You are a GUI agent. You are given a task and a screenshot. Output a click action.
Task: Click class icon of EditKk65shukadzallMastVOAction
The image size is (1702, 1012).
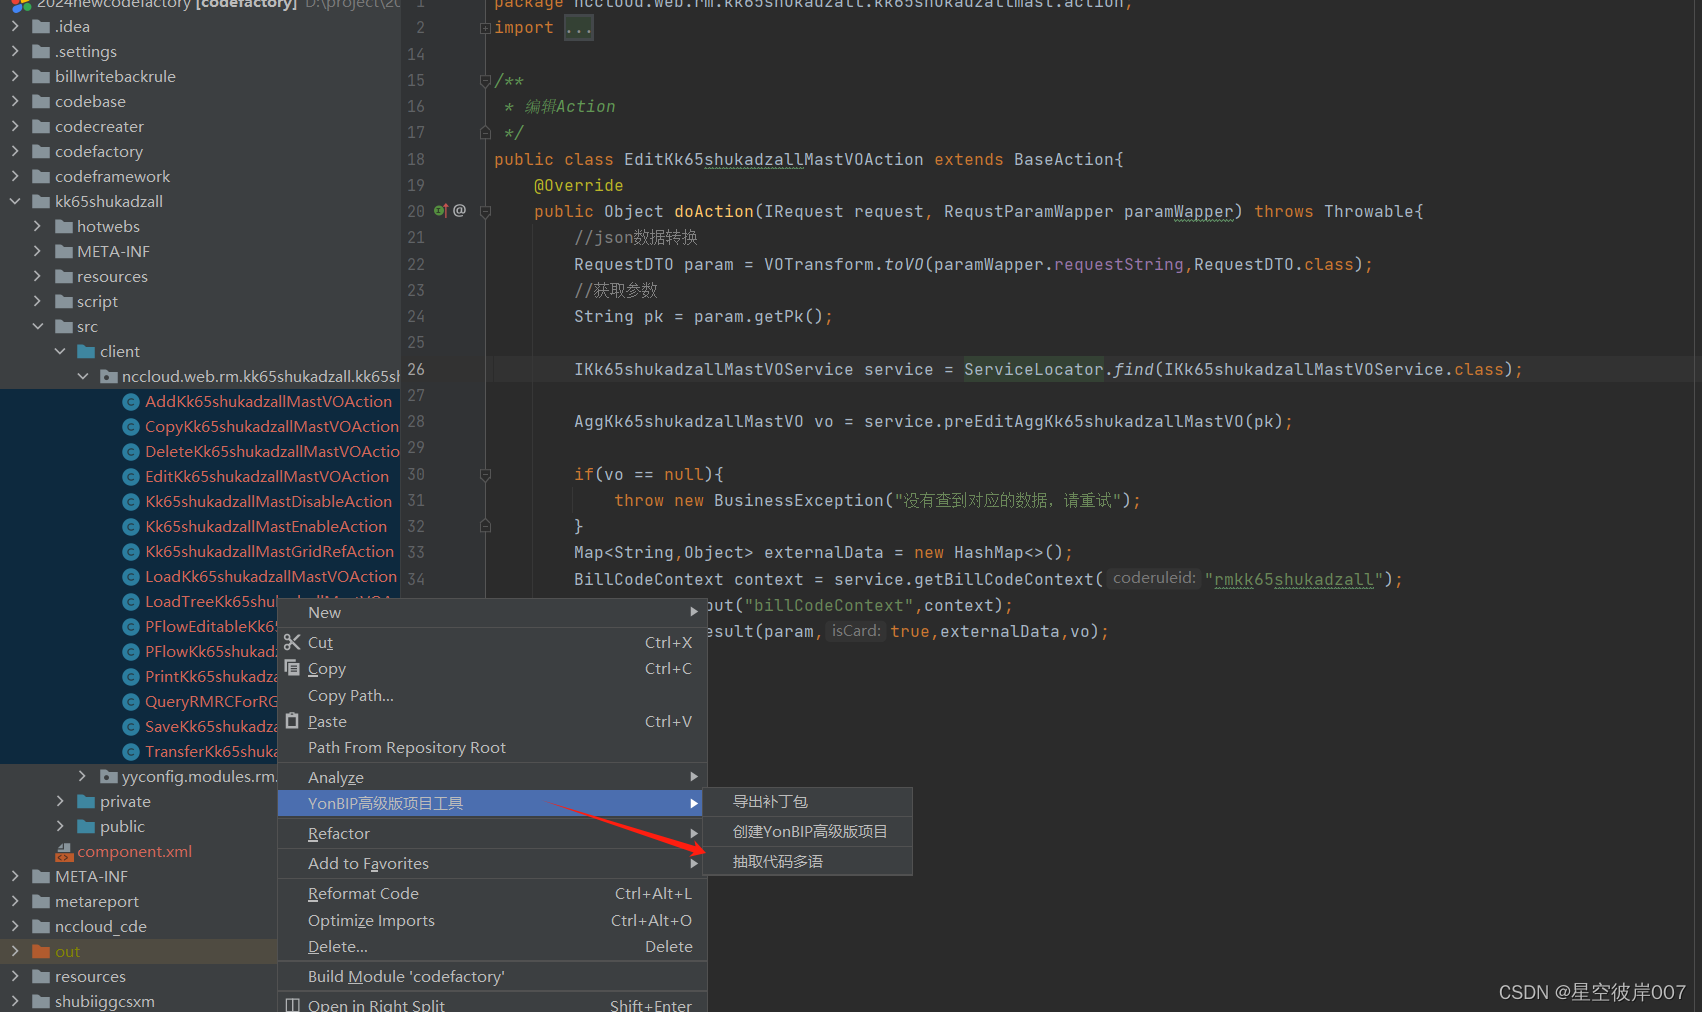130,477
